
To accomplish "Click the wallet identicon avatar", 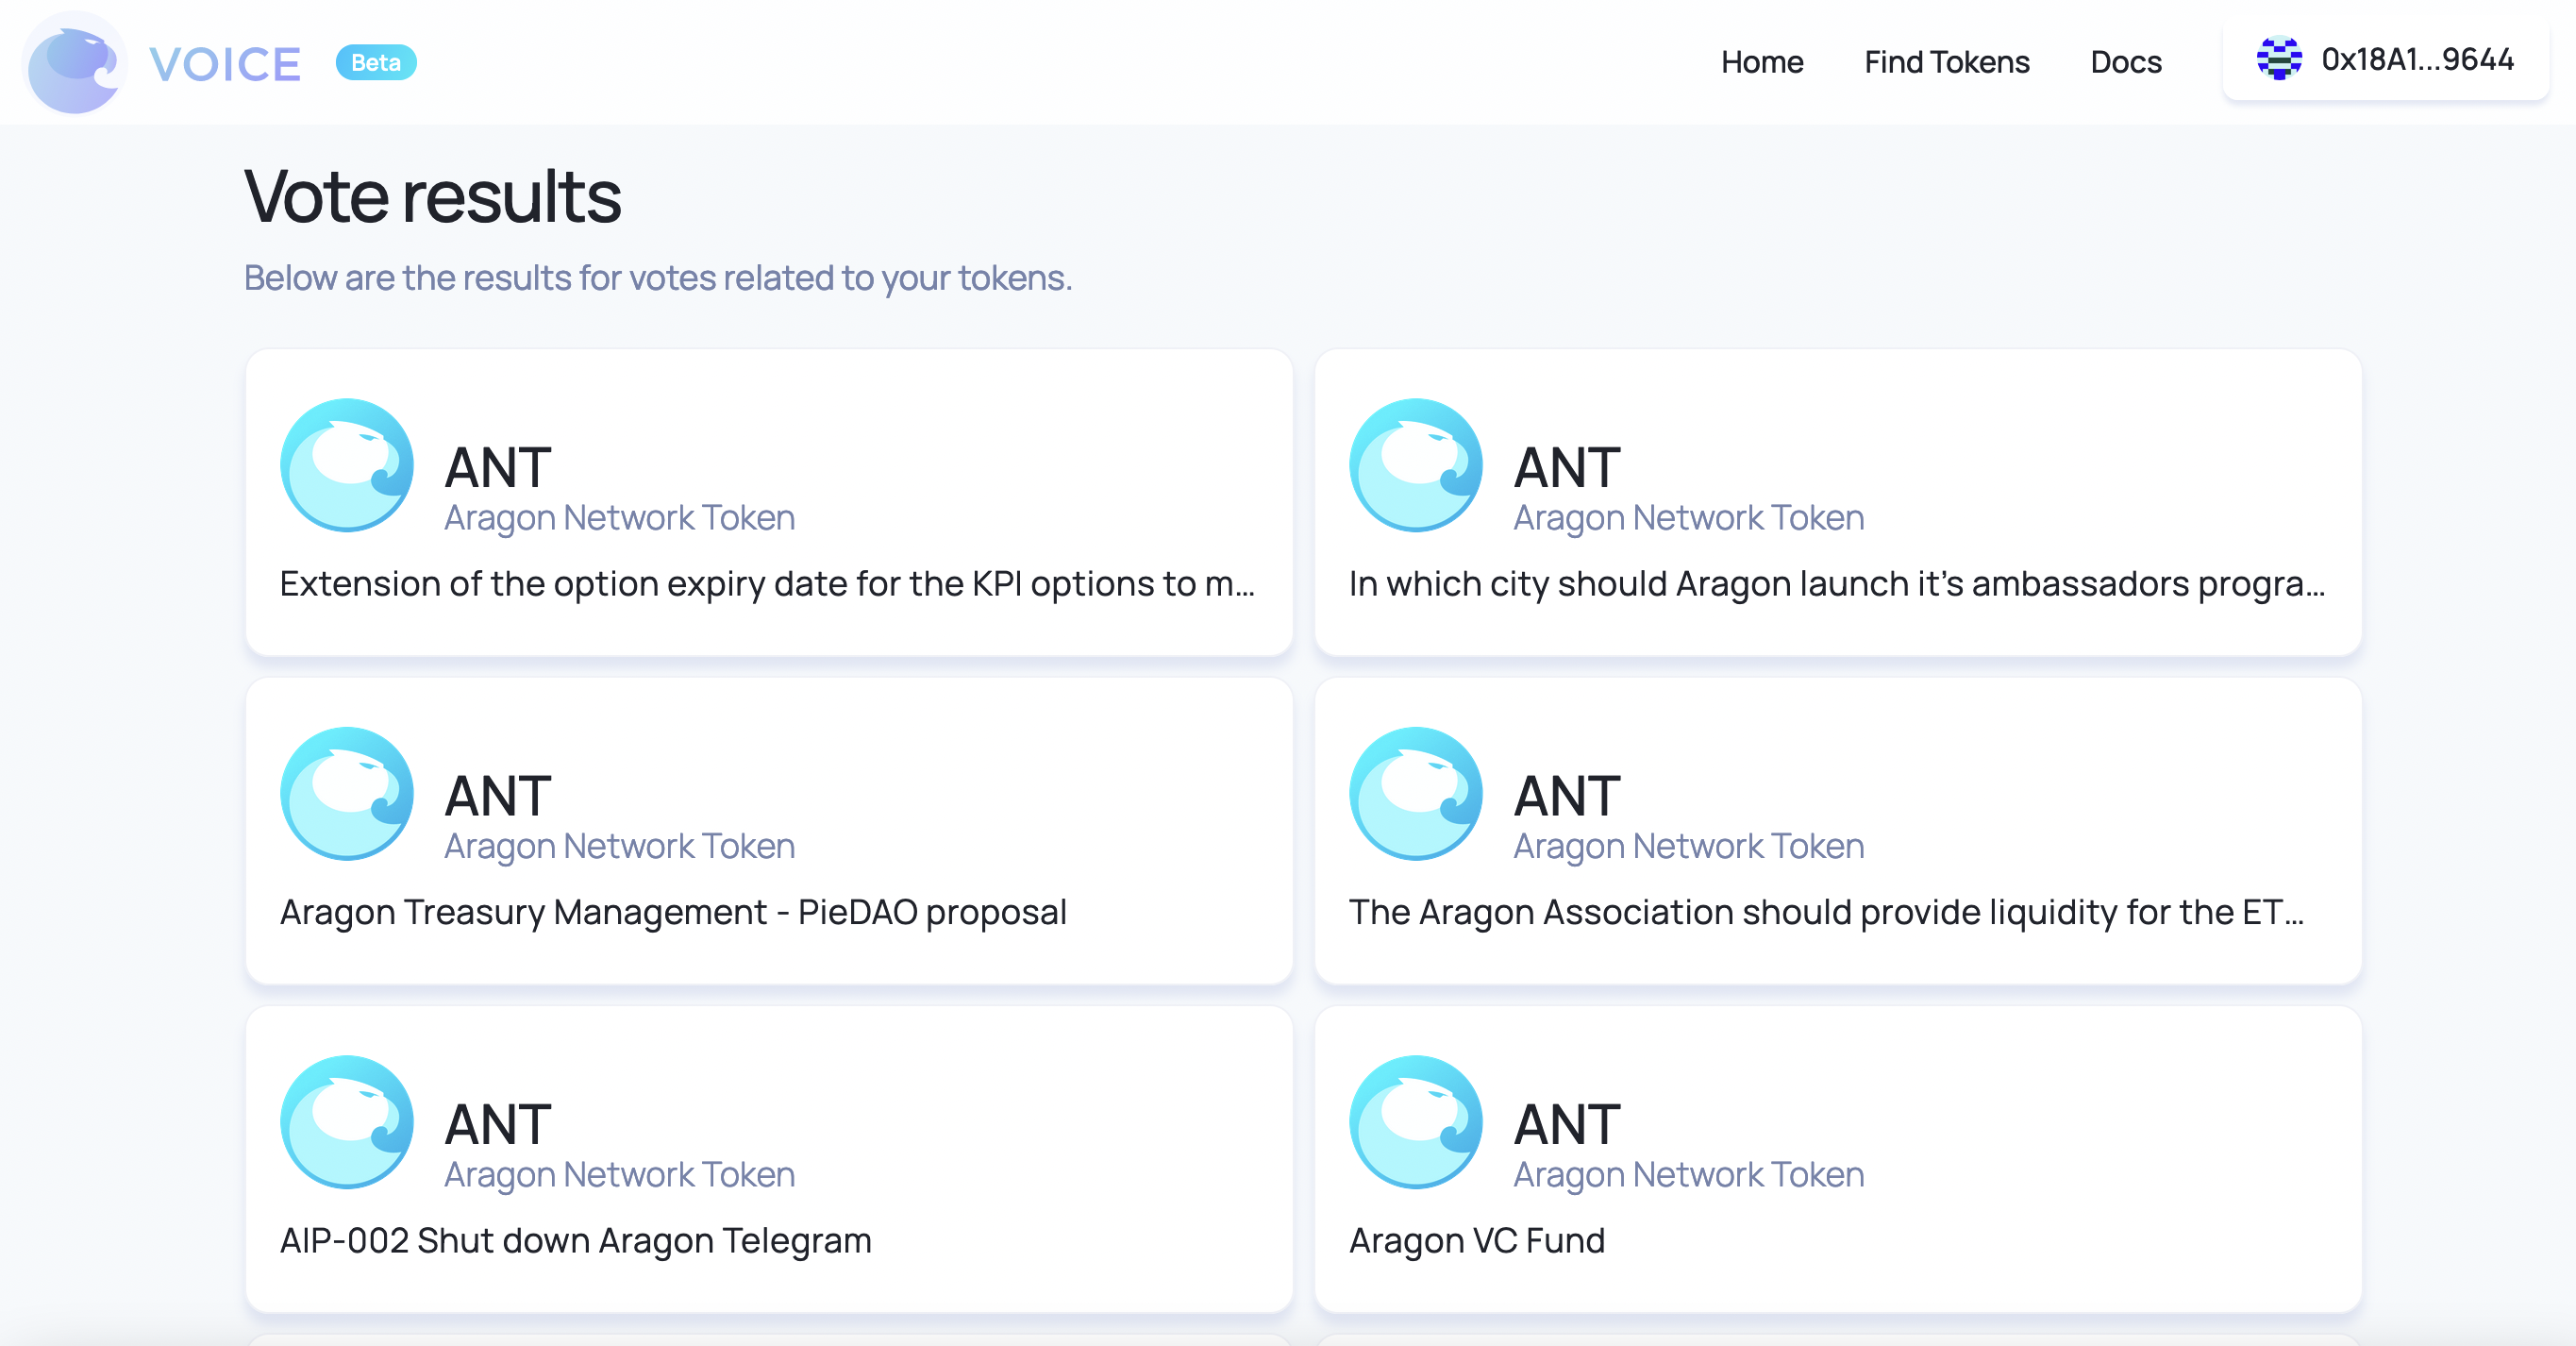I will (x=2279, y=59).
